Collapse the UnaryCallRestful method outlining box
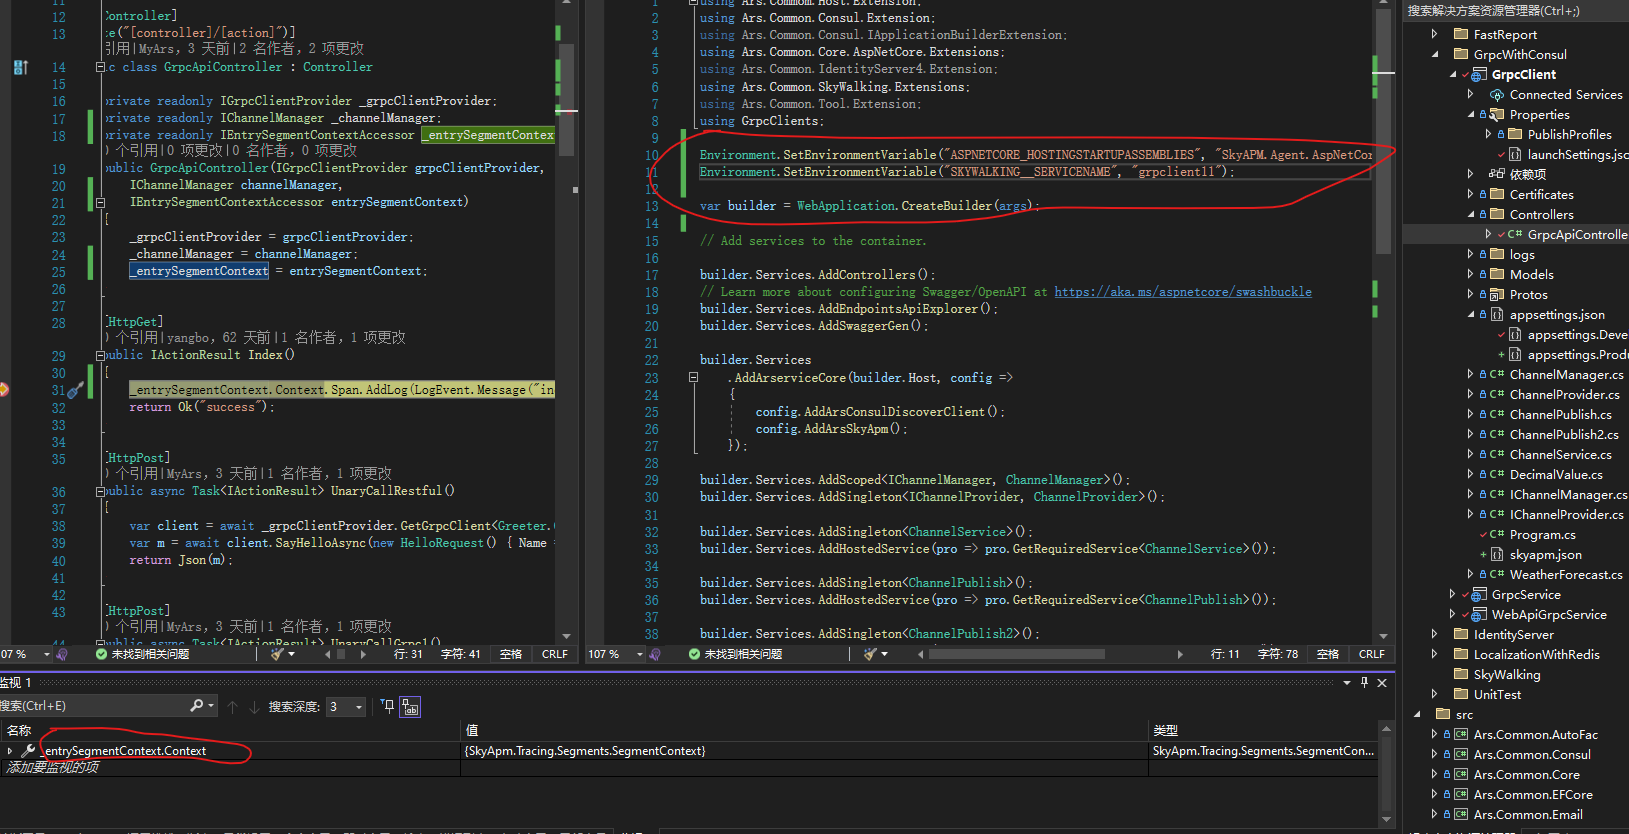The image size is (1629, 834). [100, 491]
